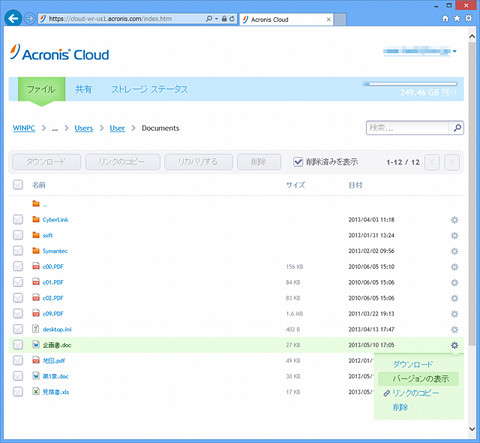The image size is (480, 443).
Task: Close the Acronis Cloud browser tab
Action: (328, 20)
